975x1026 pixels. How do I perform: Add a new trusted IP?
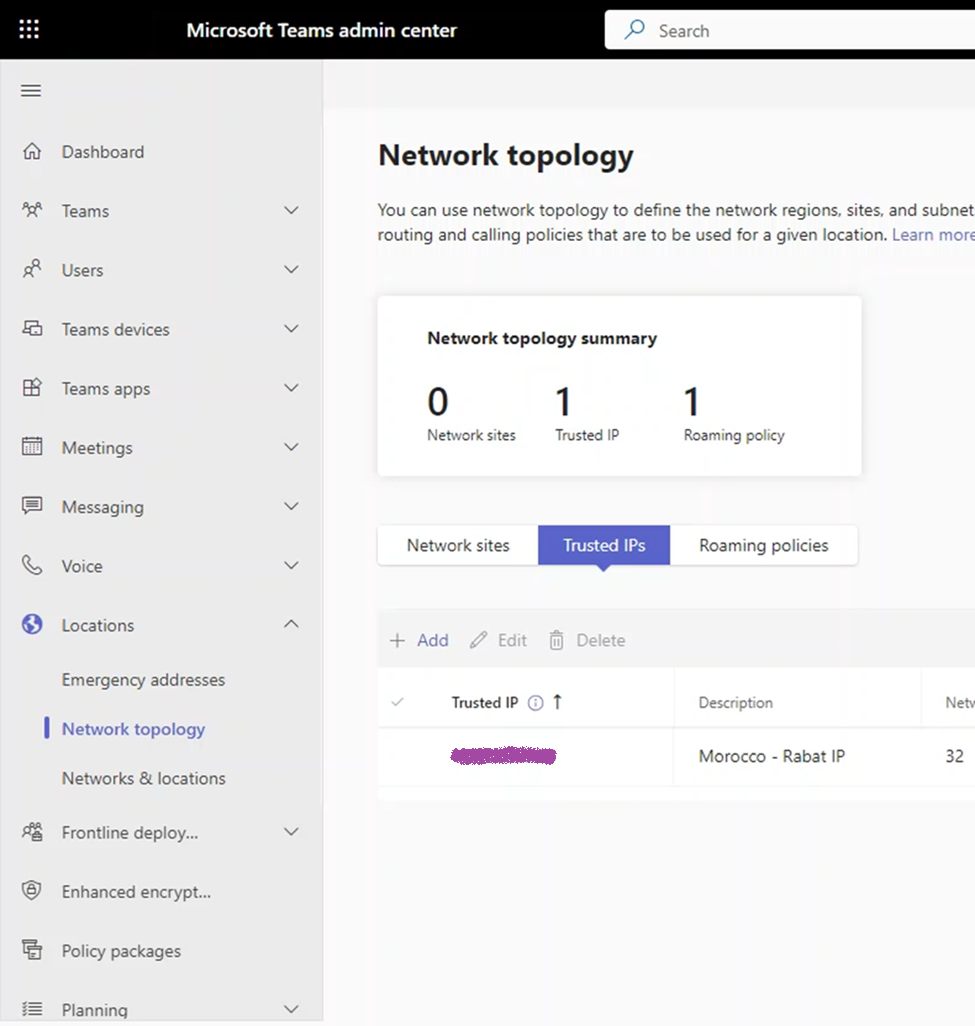(x=419, y=640)
